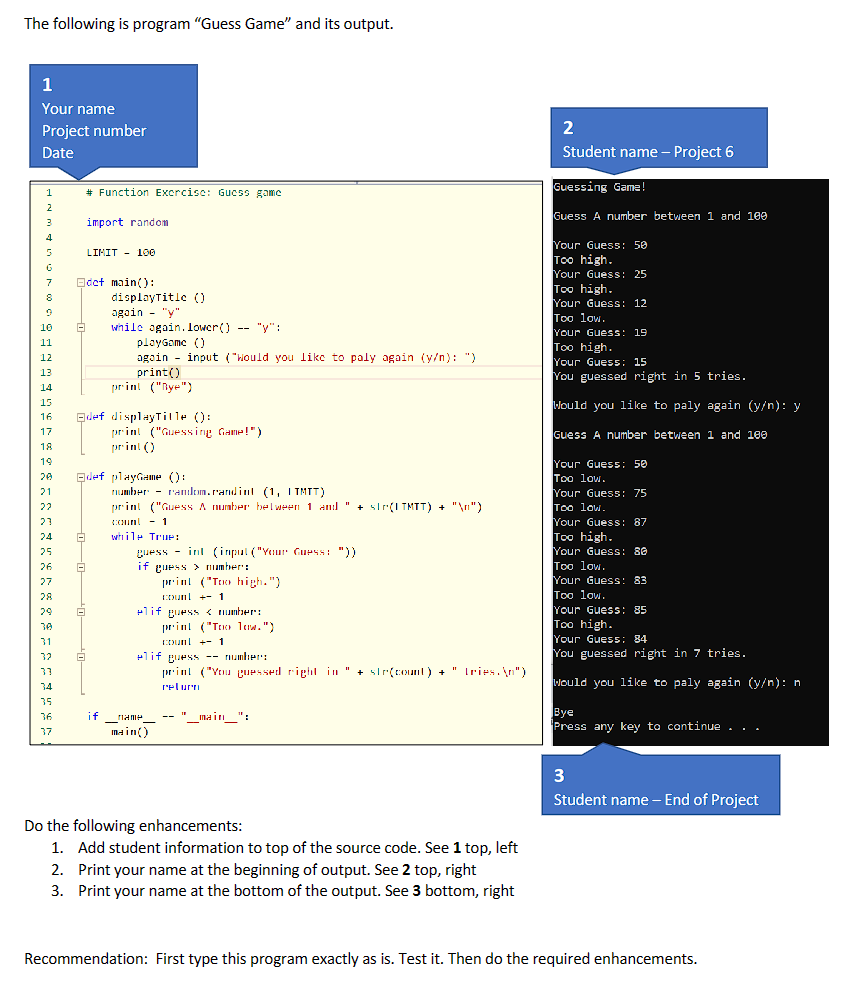Click the 'LIMIT = 100' code line

pyautogui.click(x=121, y=253)
